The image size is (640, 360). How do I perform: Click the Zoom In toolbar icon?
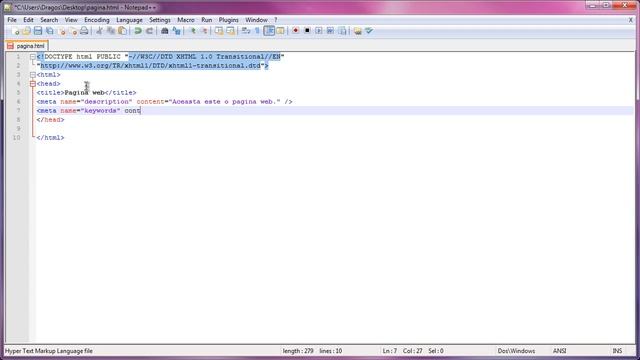(192, 31)
